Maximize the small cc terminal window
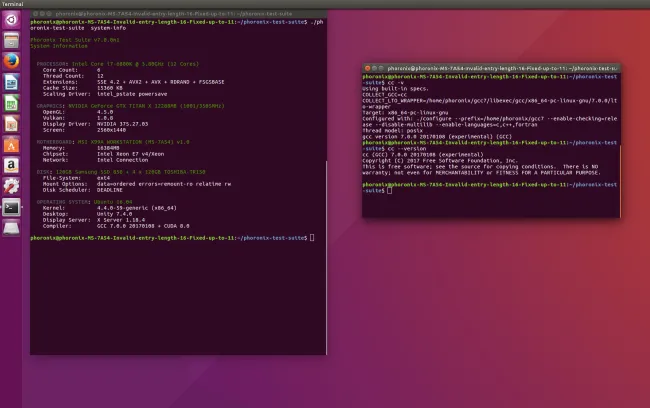 coord(381,68)
